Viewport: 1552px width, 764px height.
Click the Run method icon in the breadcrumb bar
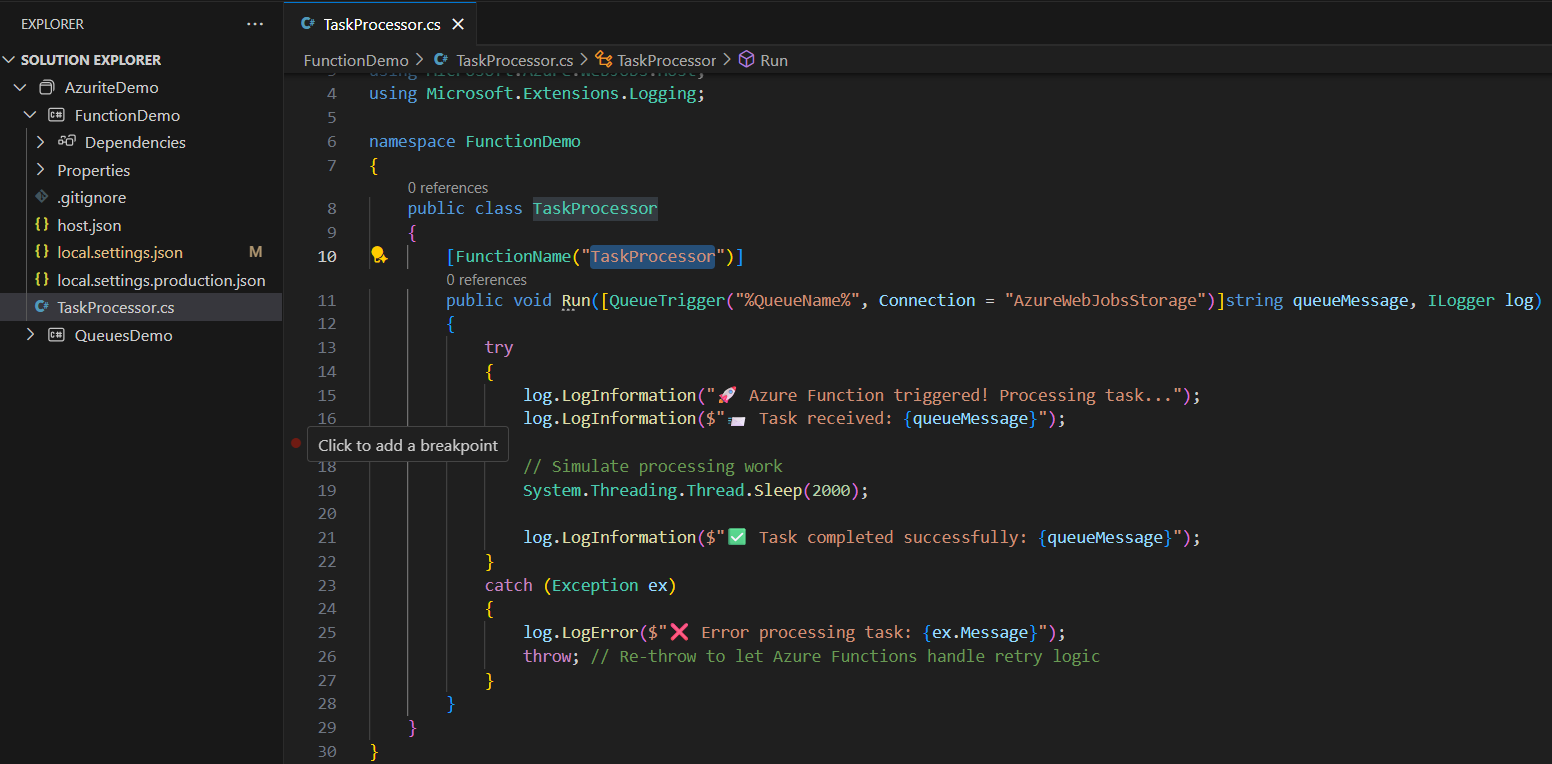(746, 59)
